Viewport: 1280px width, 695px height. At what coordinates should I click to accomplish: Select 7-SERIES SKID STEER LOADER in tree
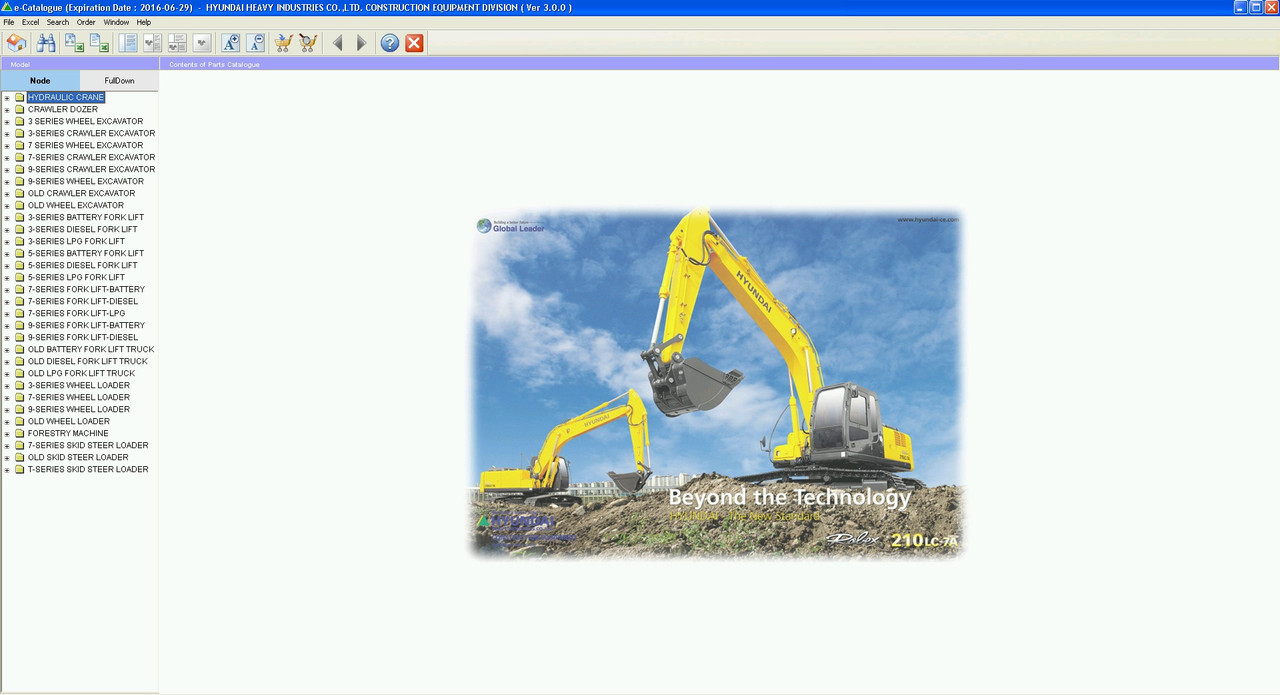pos(88,445)
